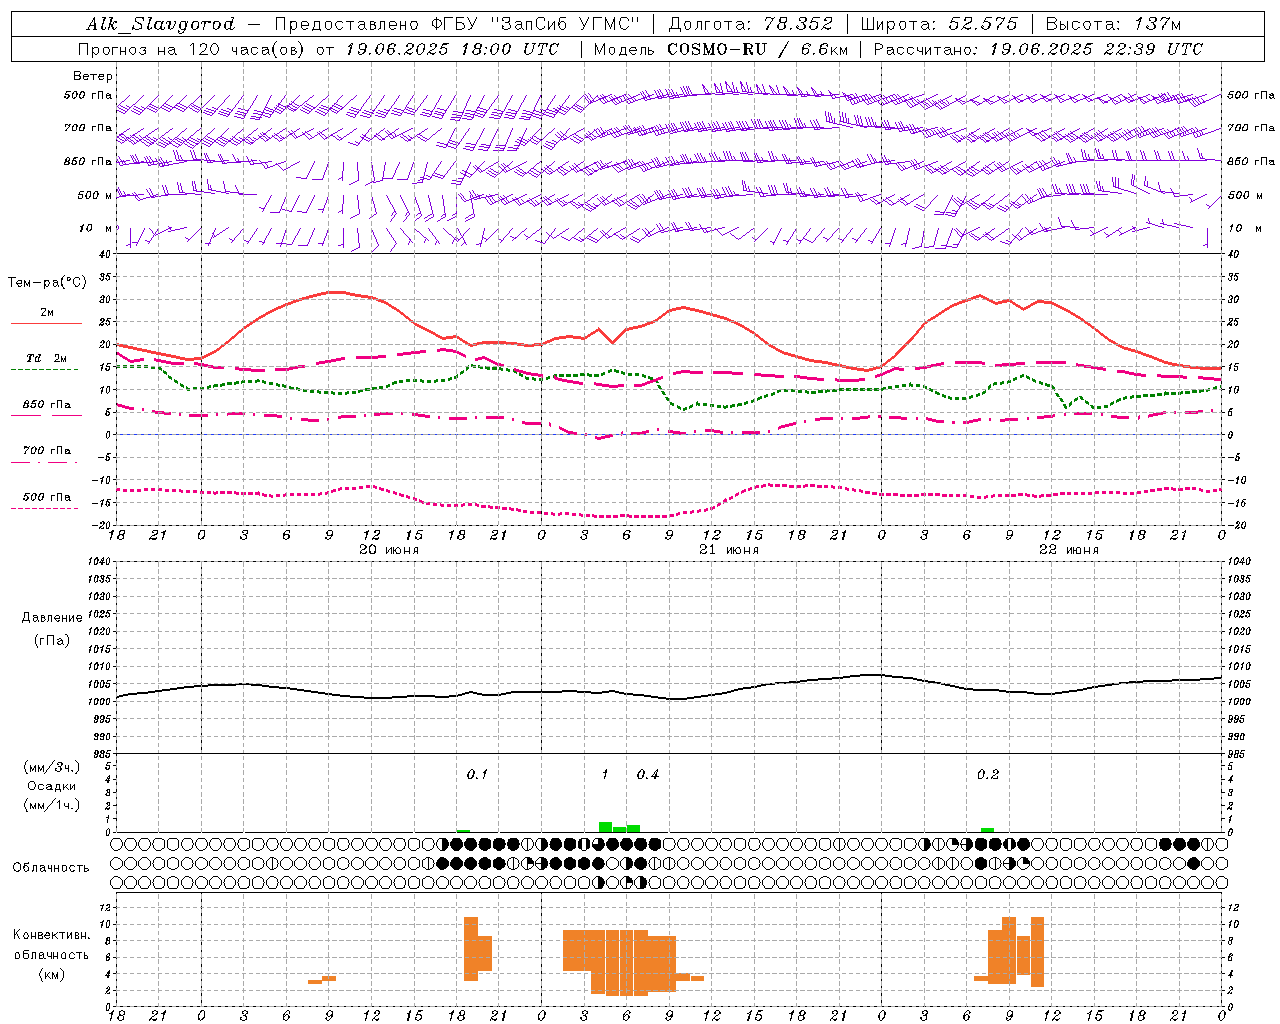1280x1024 pixels.
Task: Click the calculation time 22:39 UTC
Action: [x=1153, y=49]
